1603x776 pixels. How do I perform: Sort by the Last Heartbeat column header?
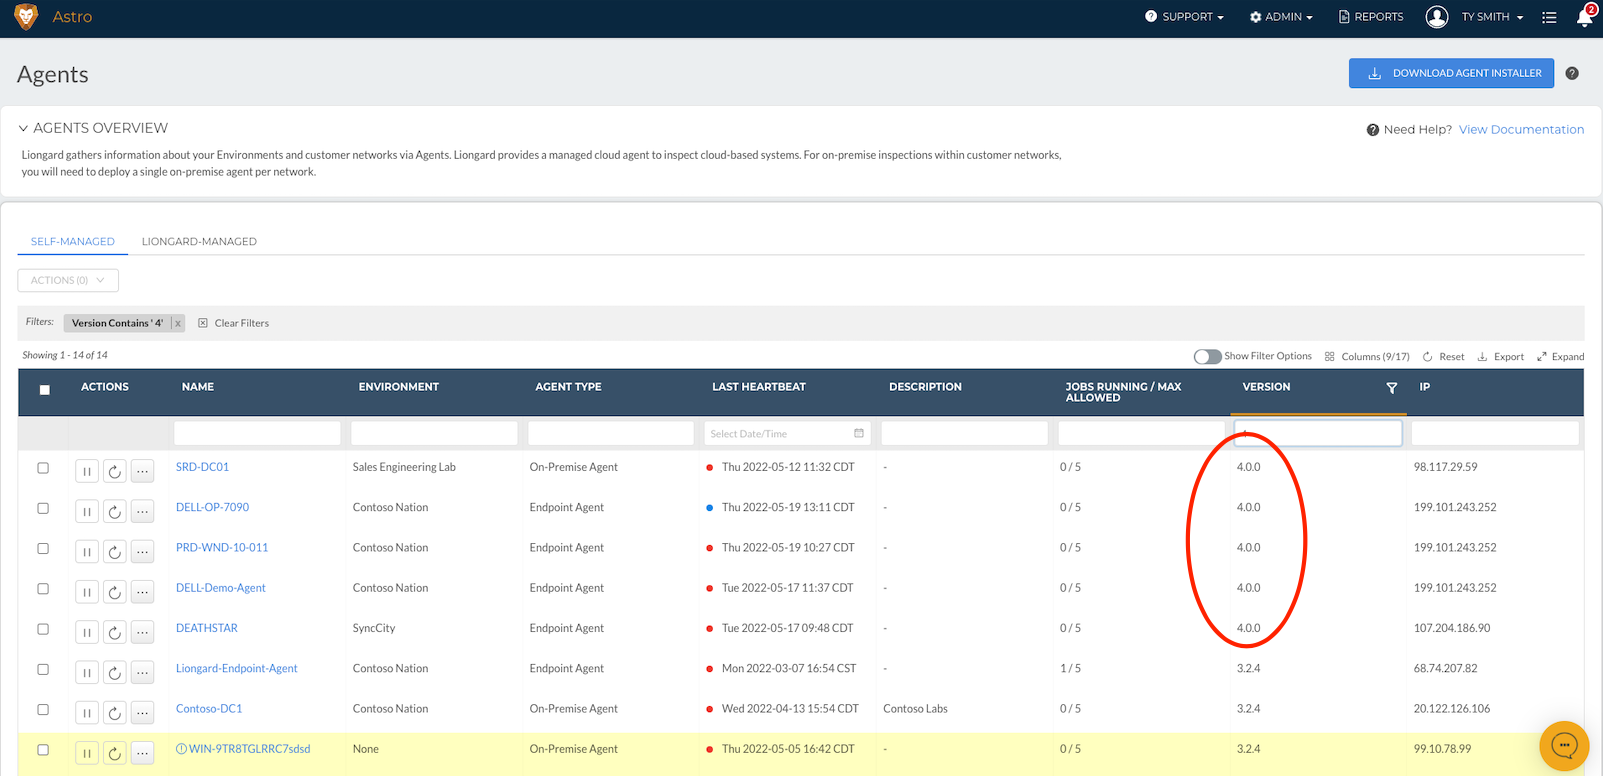pyautogui.click(x=759, y=387)
